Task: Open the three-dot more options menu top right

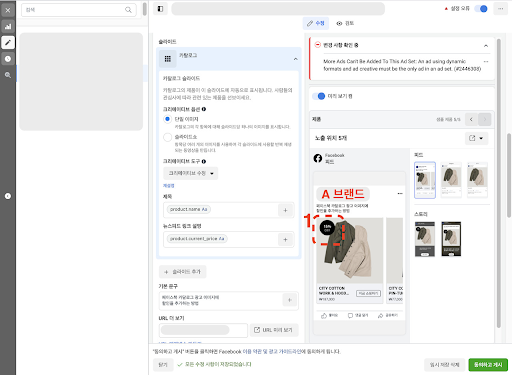Action: coord(500,9)
